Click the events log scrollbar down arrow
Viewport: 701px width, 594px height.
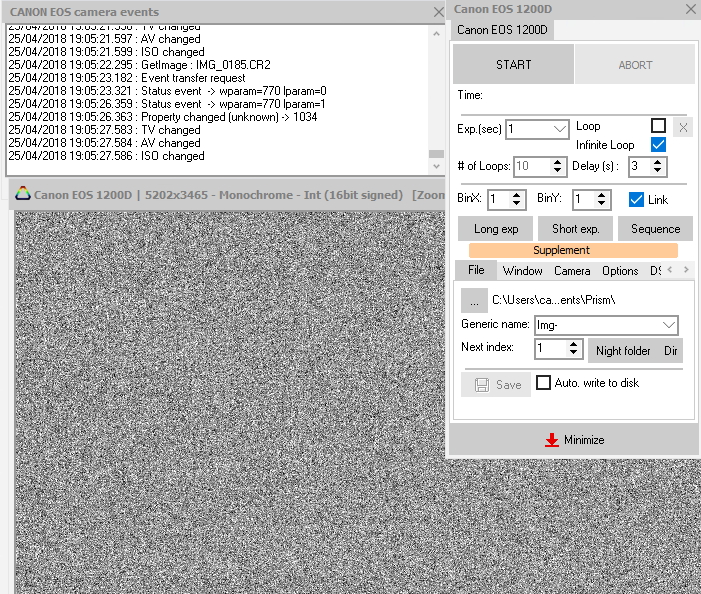(435, 169)
